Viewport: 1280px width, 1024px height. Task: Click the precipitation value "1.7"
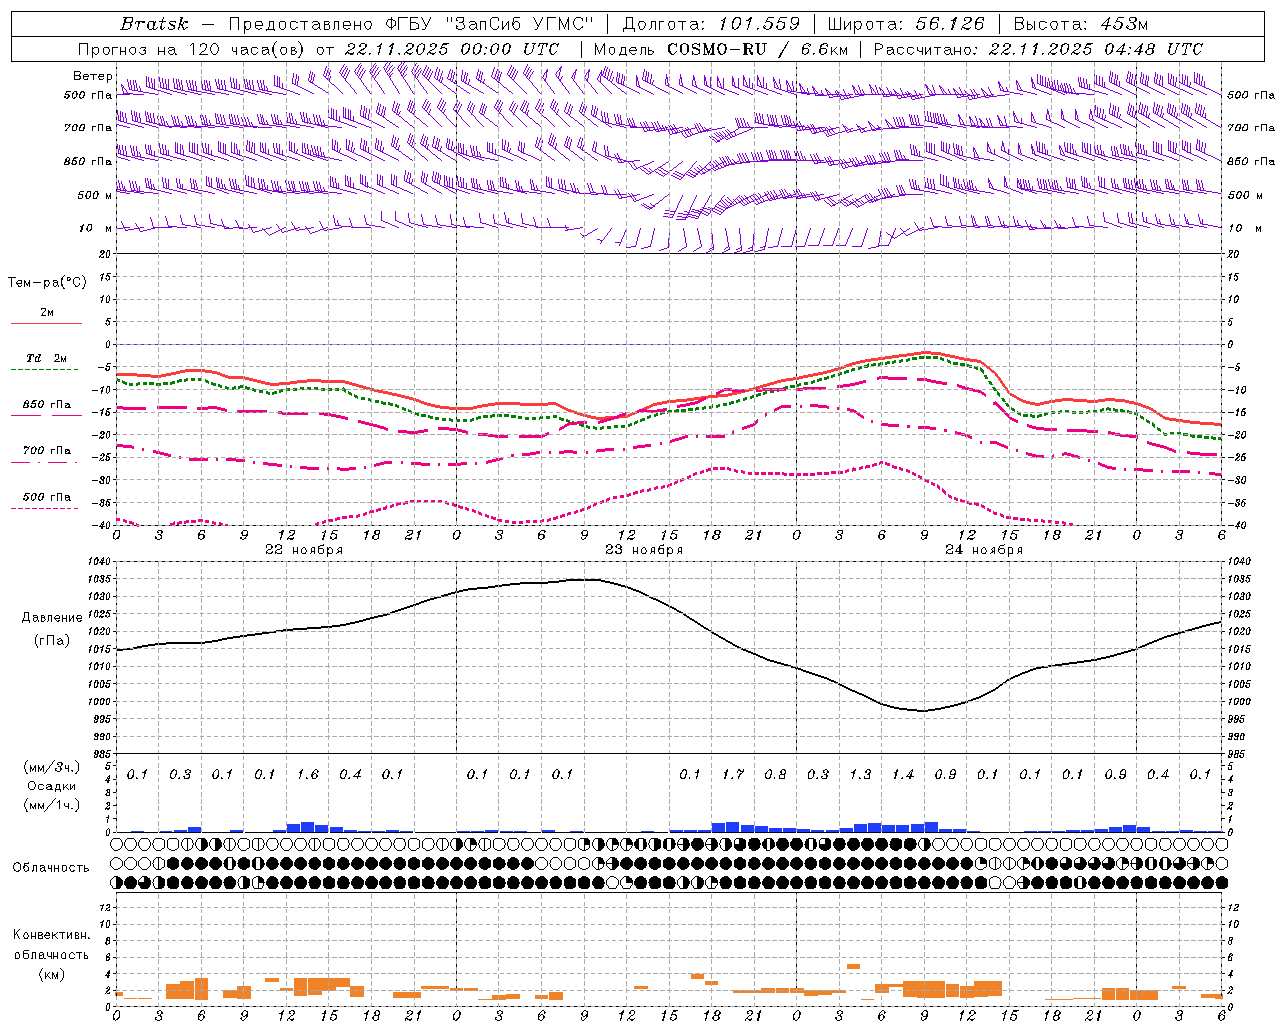pos(733,775)
